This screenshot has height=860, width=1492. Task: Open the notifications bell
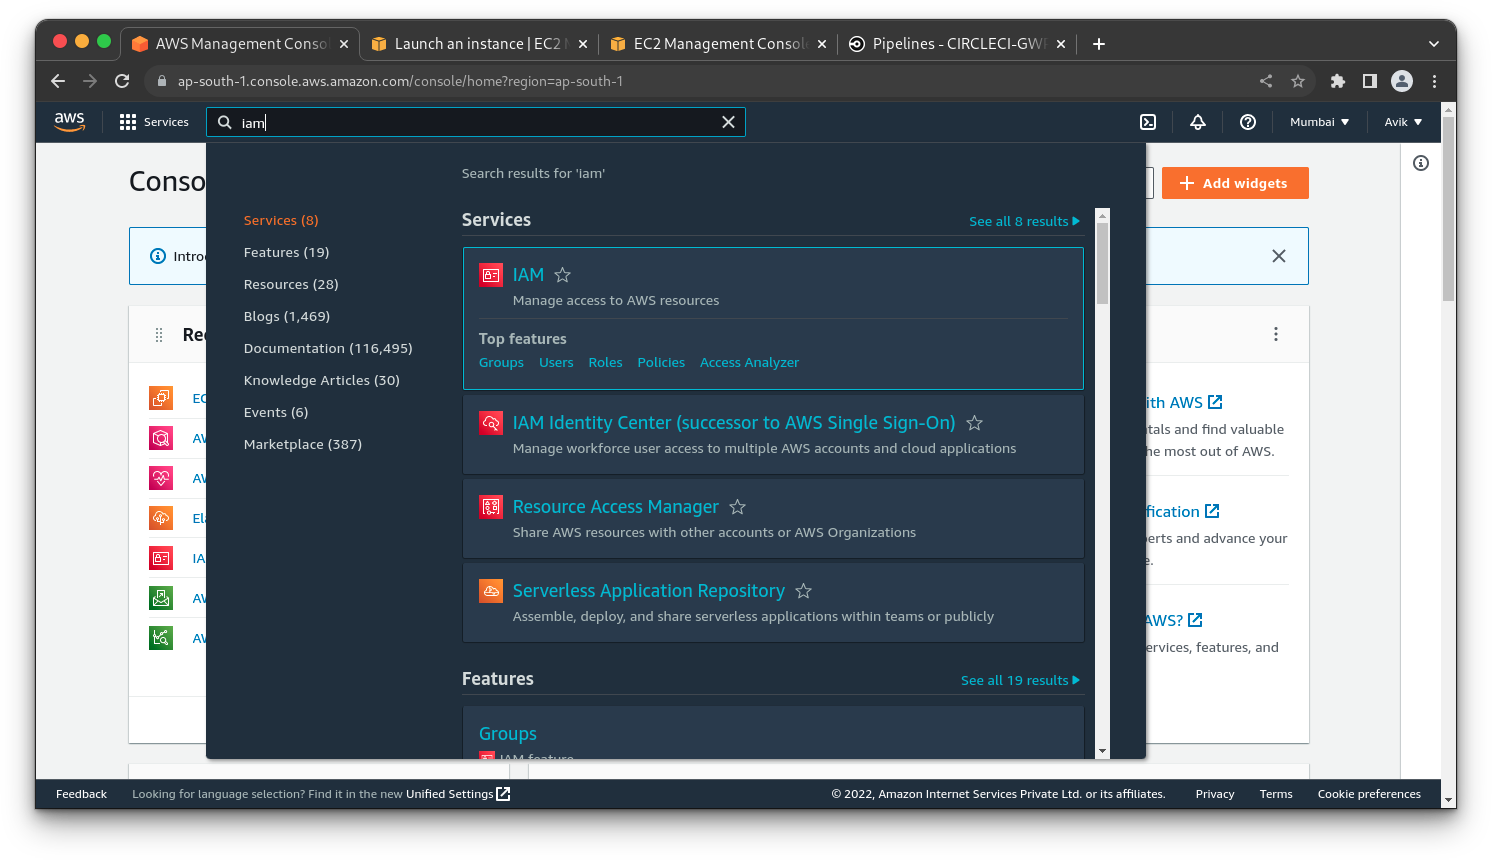point(1197,122)
